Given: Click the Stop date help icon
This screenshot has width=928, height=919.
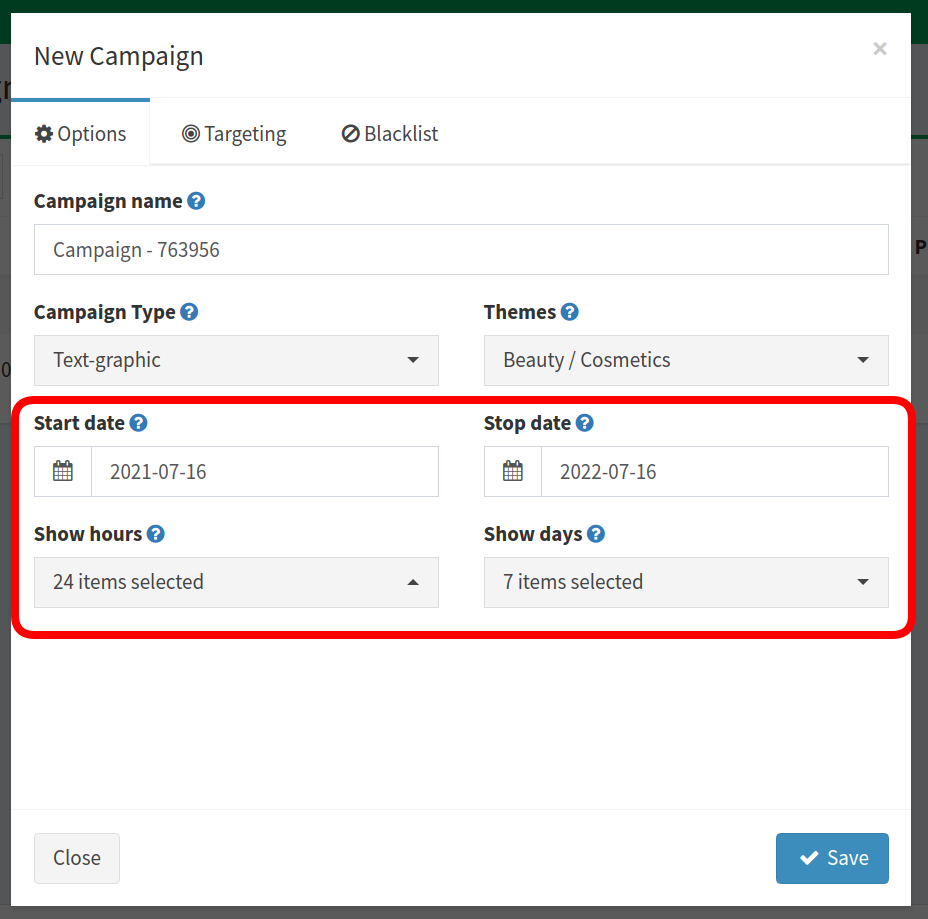Looking at the screenshot, I should click(x=584, y=423).
